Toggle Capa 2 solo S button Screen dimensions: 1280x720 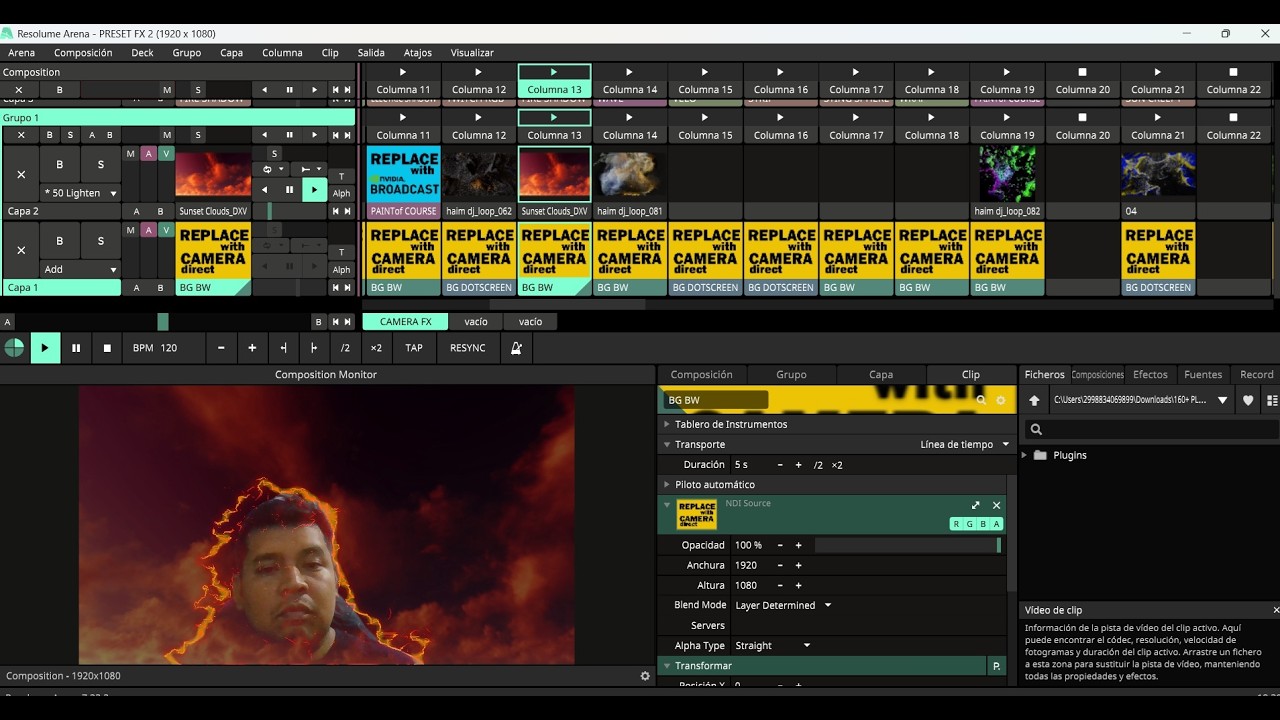[100, 165]
